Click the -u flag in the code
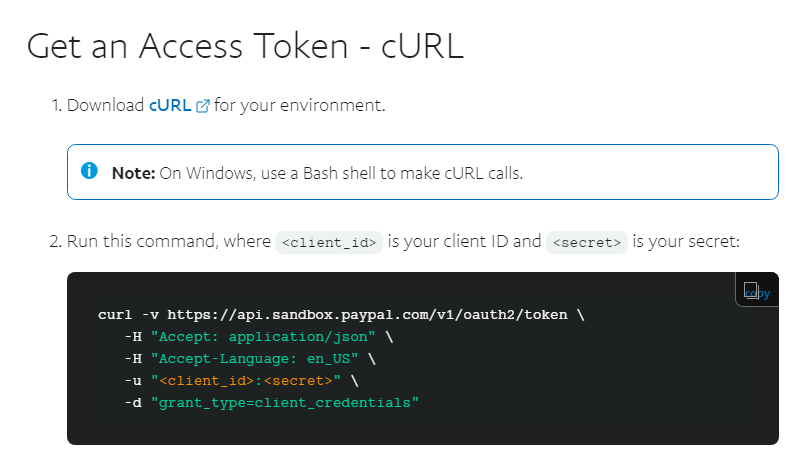806x466 pixels. (x=132, y=381)
